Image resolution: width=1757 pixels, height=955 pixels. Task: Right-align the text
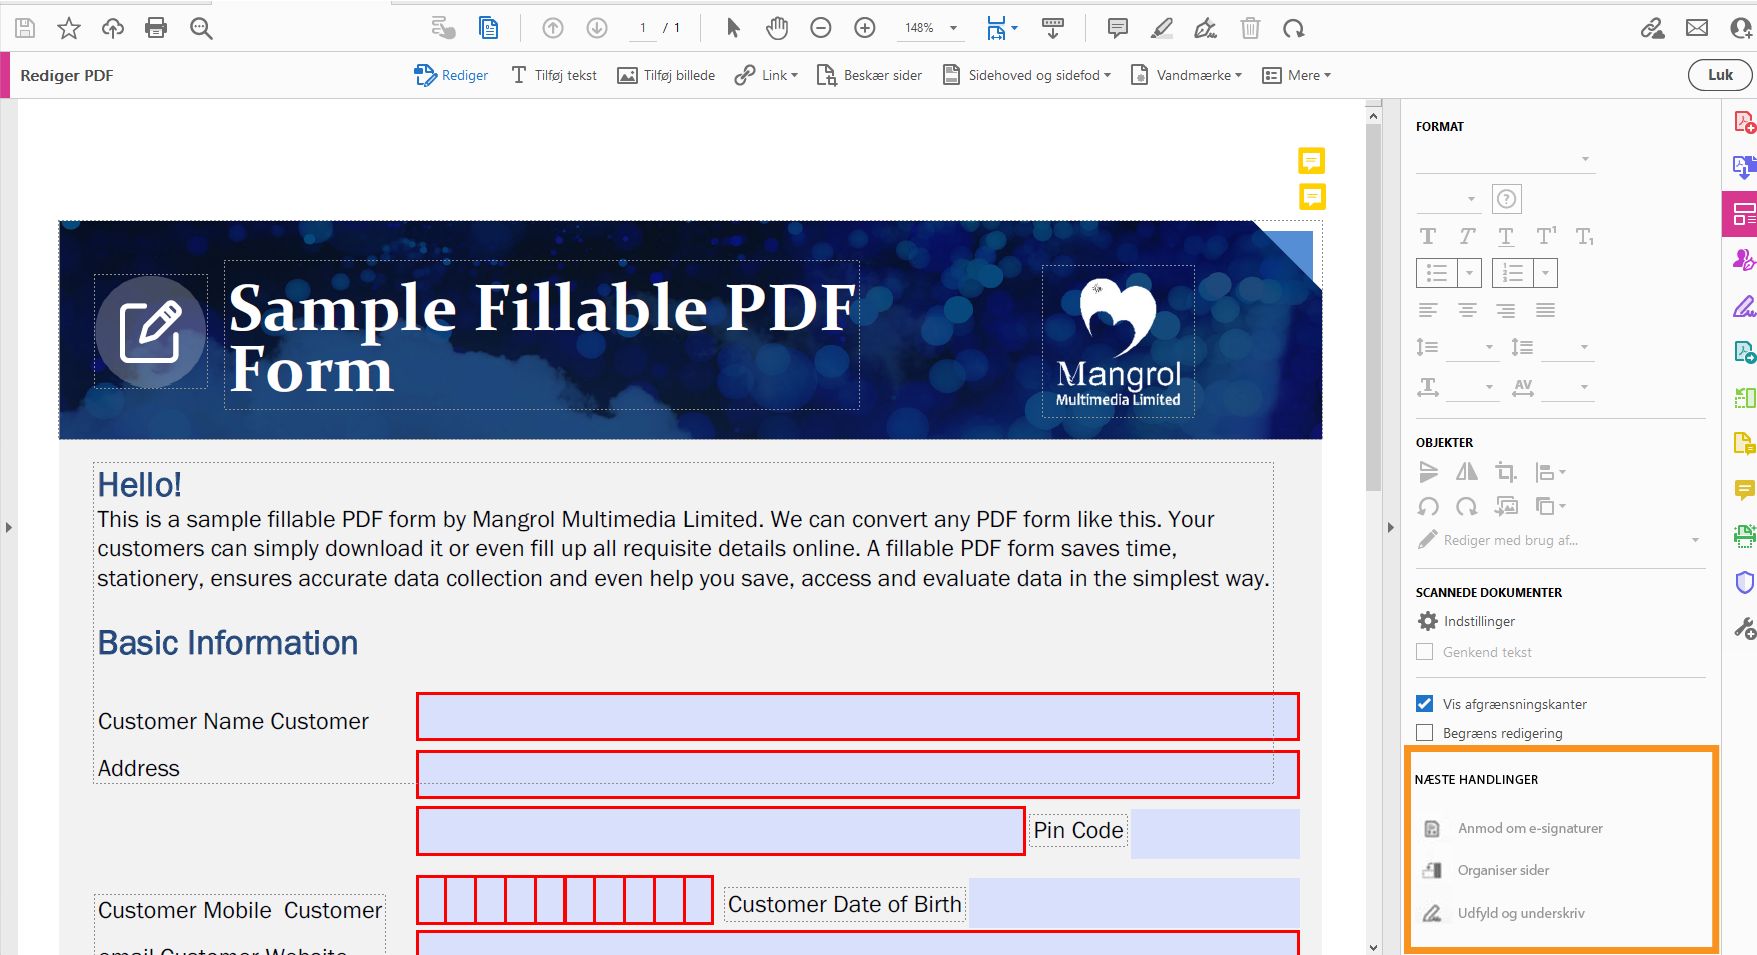tap(1506, 310)
